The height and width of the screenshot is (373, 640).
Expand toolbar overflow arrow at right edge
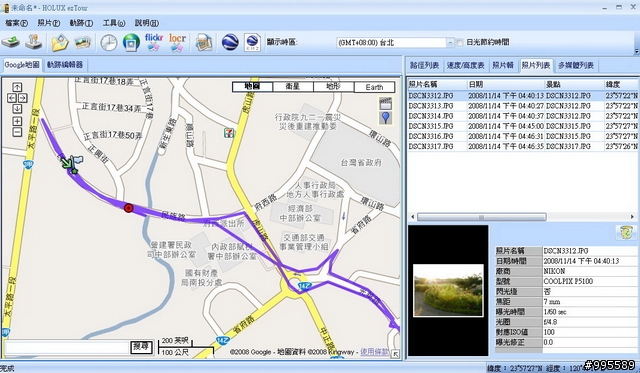[637, 51]
